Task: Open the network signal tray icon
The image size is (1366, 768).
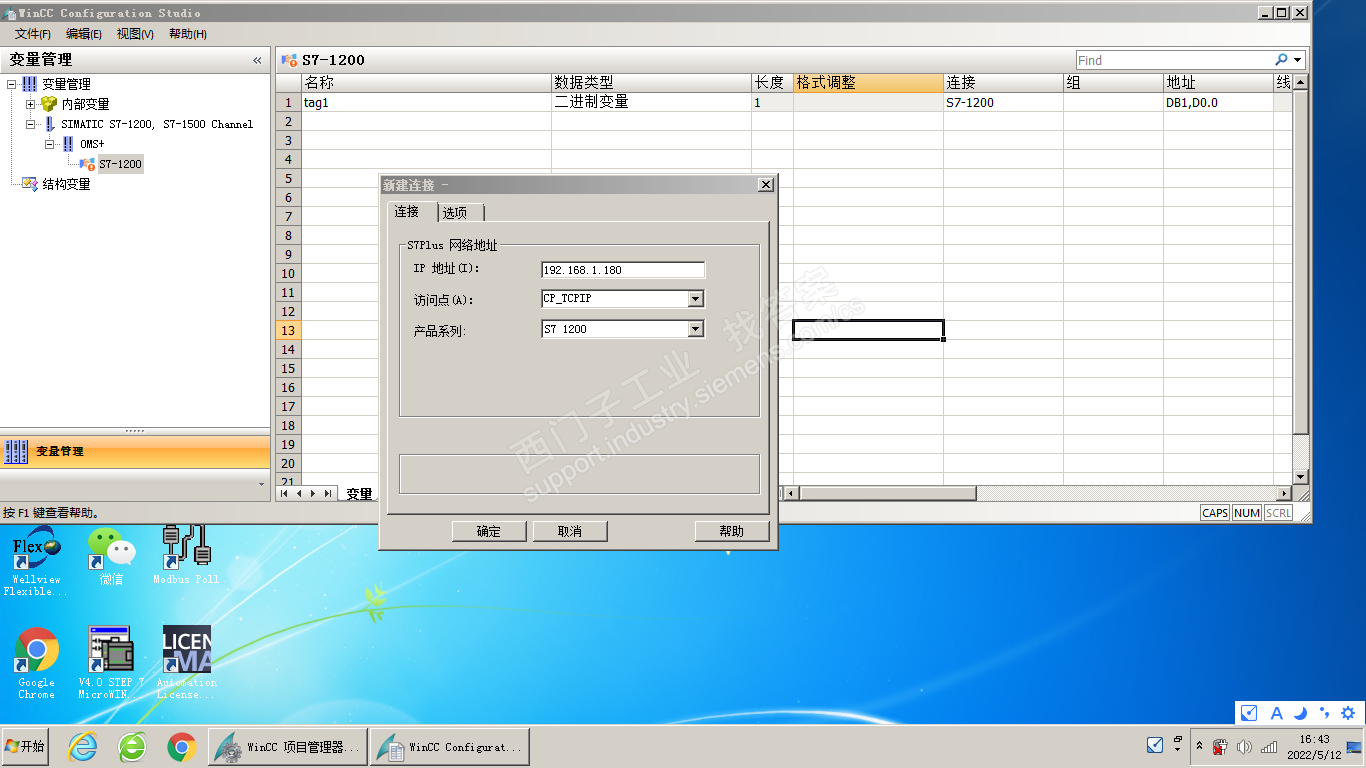Action: pyautogui.click(x=1269, y=747)
